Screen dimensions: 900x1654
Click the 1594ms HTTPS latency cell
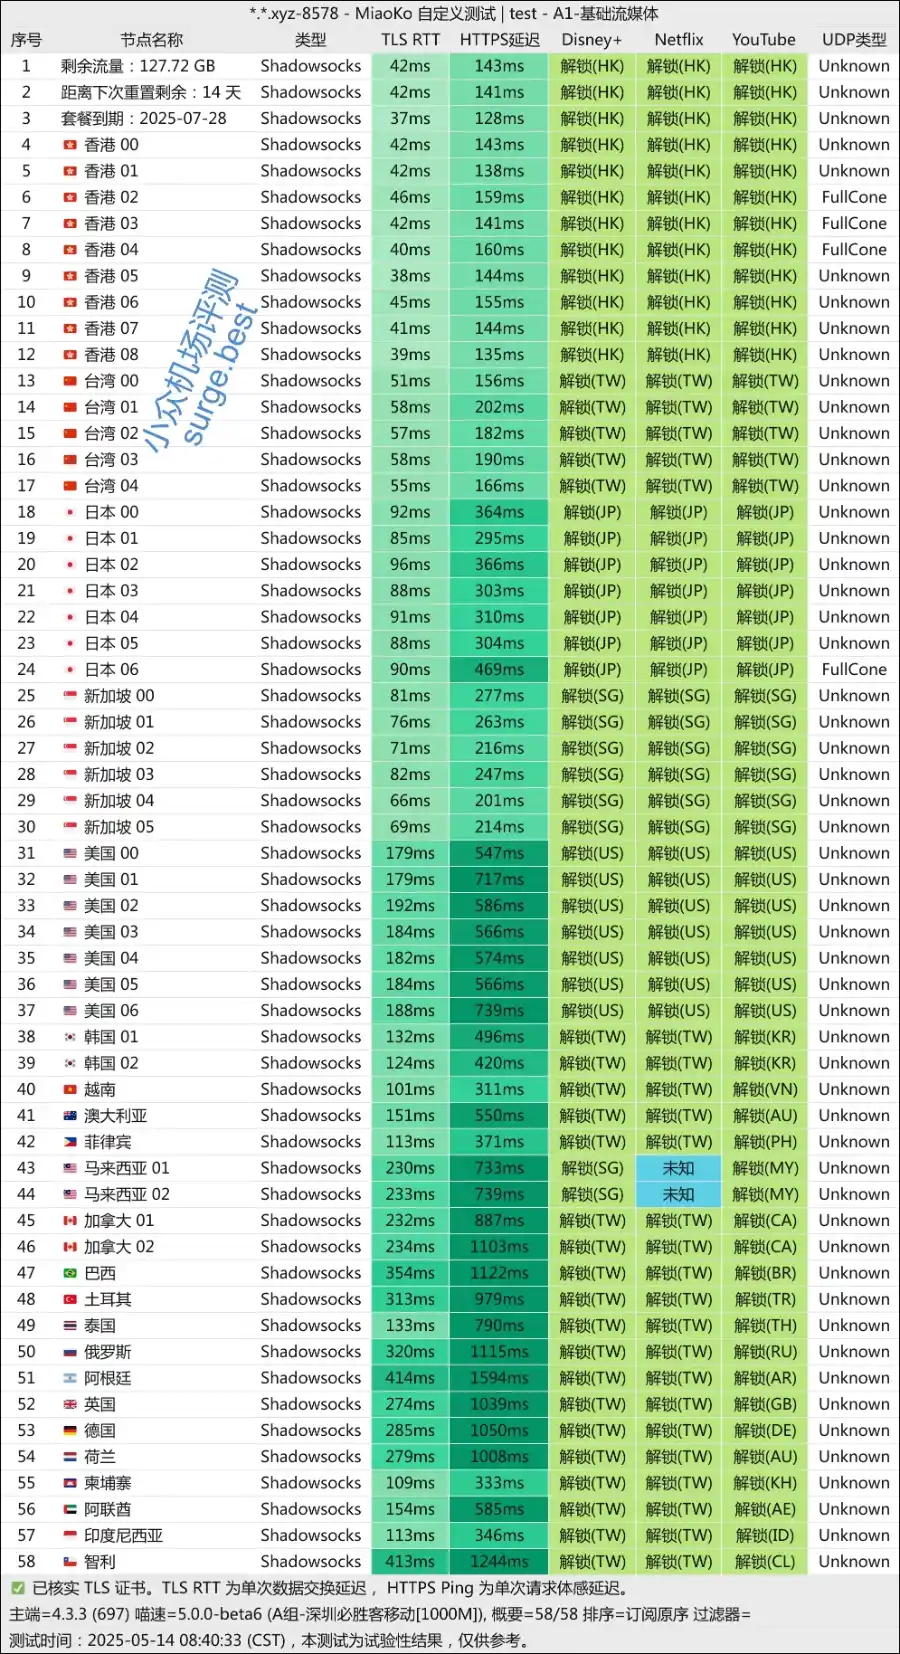tap(499, 1378)
